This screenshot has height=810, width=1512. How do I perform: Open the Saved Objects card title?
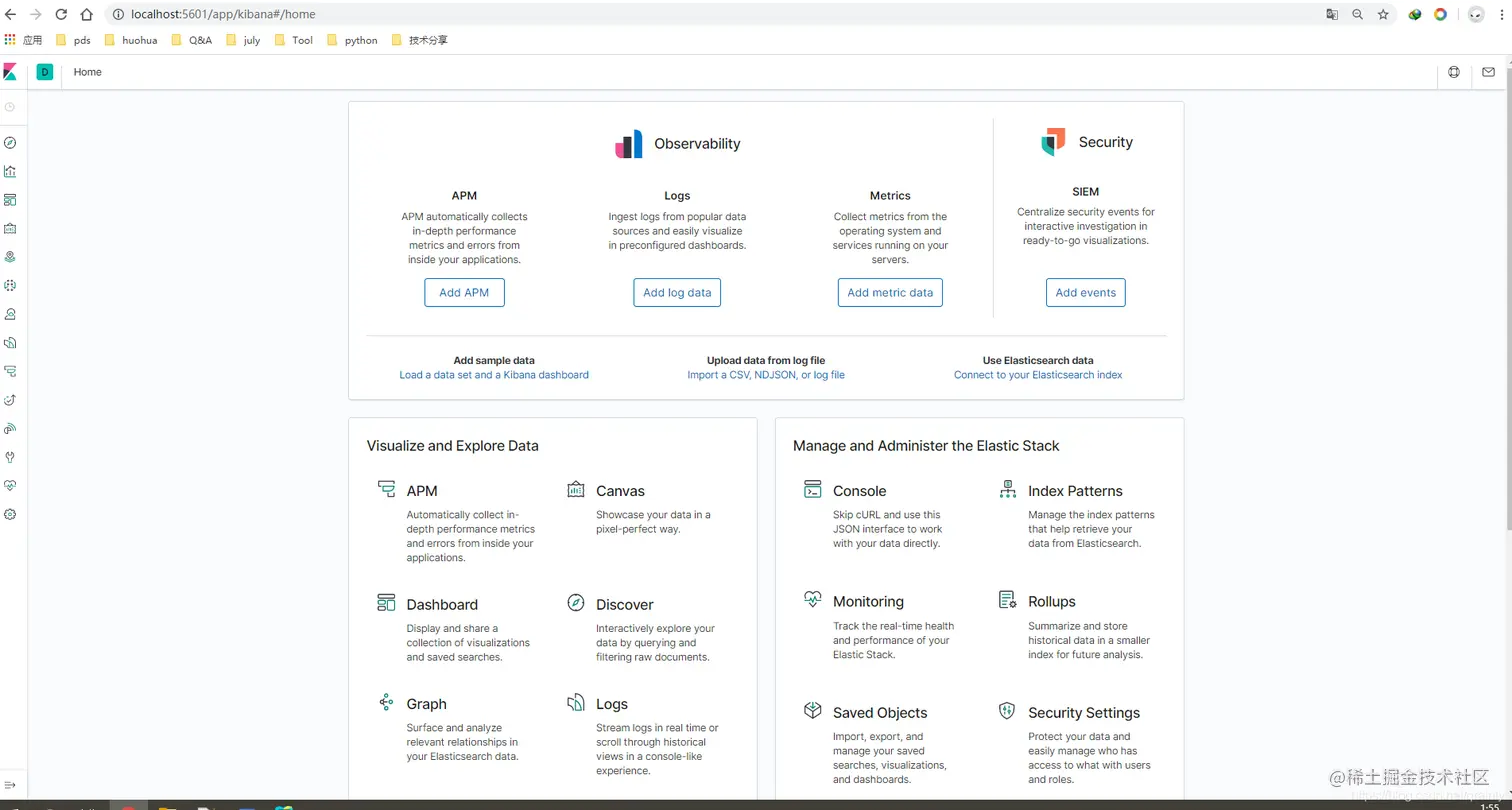point(880,713)
